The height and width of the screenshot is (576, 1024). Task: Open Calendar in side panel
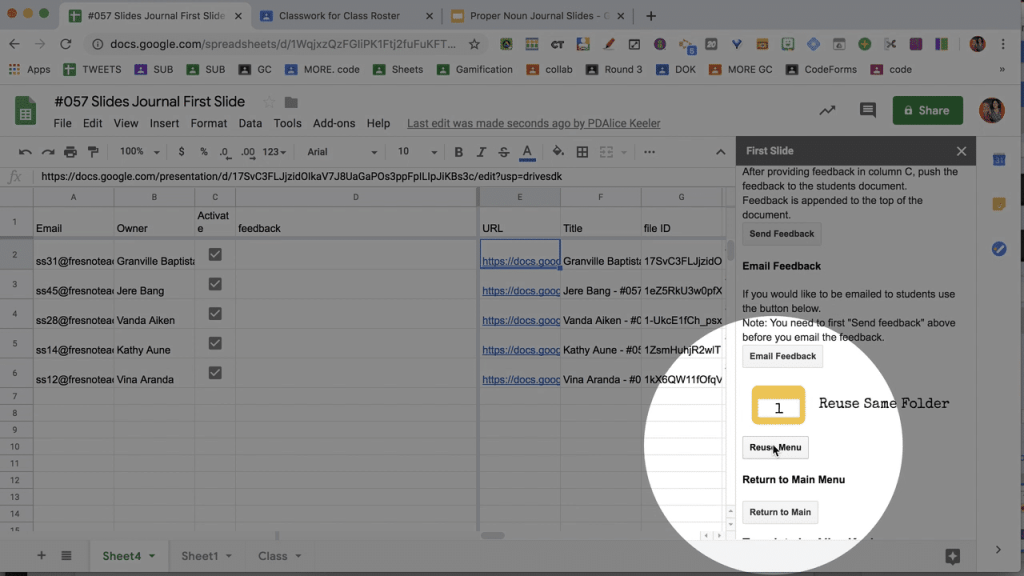[x=999, y=159]
